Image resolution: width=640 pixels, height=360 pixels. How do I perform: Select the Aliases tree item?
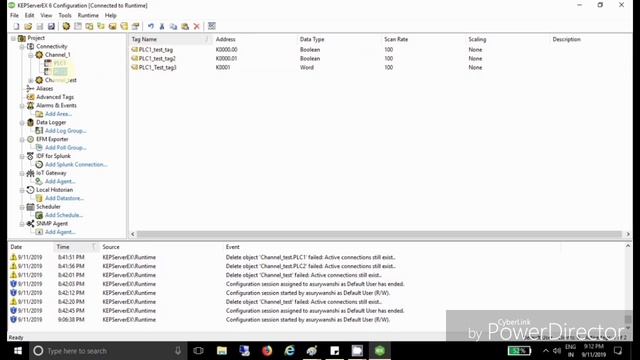[x=44, y=89]
